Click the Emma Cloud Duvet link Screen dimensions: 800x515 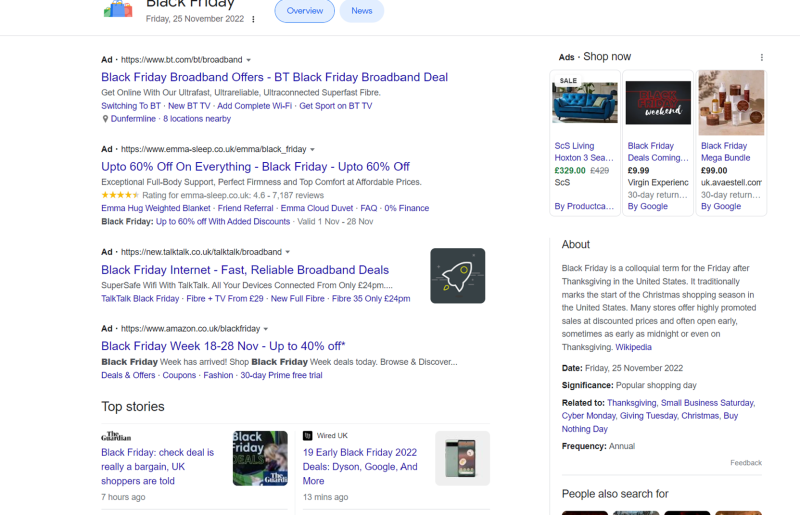[317, 208]
